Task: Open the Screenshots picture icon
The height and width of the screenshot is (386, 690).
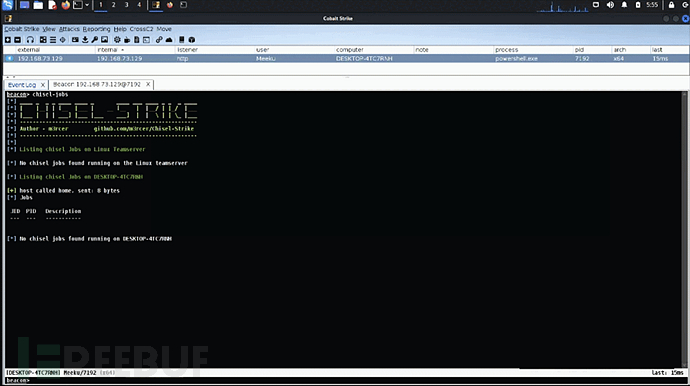Action: click(104, 40)
